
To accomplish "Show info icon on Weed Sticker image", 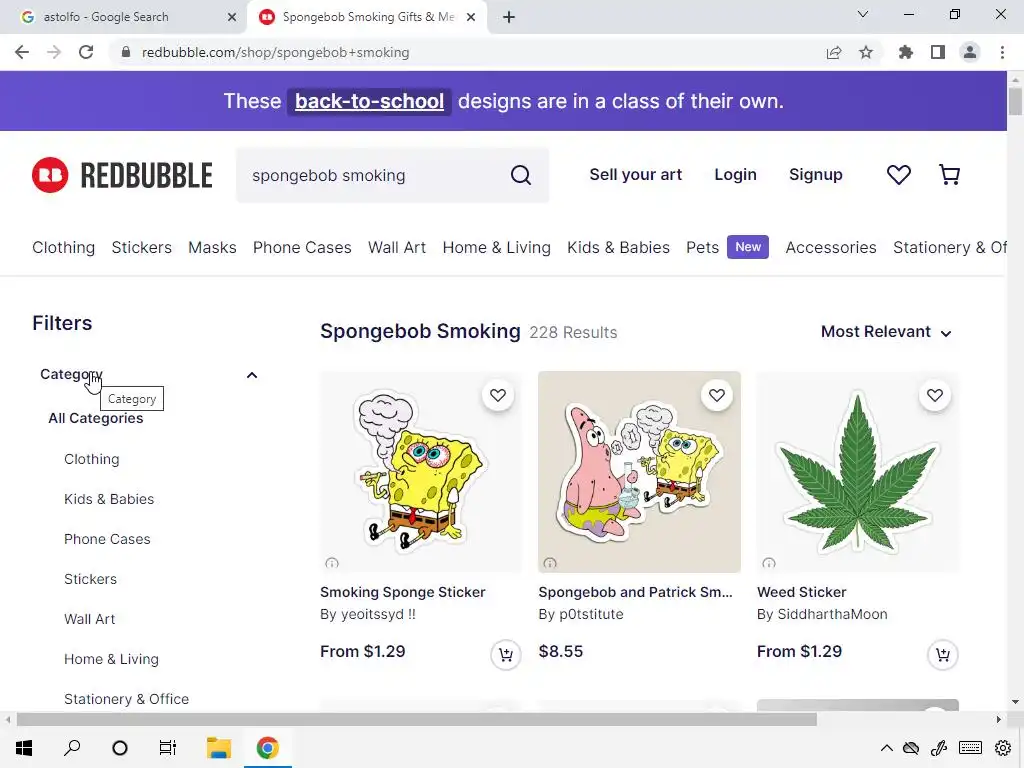I will pos(769,563).
